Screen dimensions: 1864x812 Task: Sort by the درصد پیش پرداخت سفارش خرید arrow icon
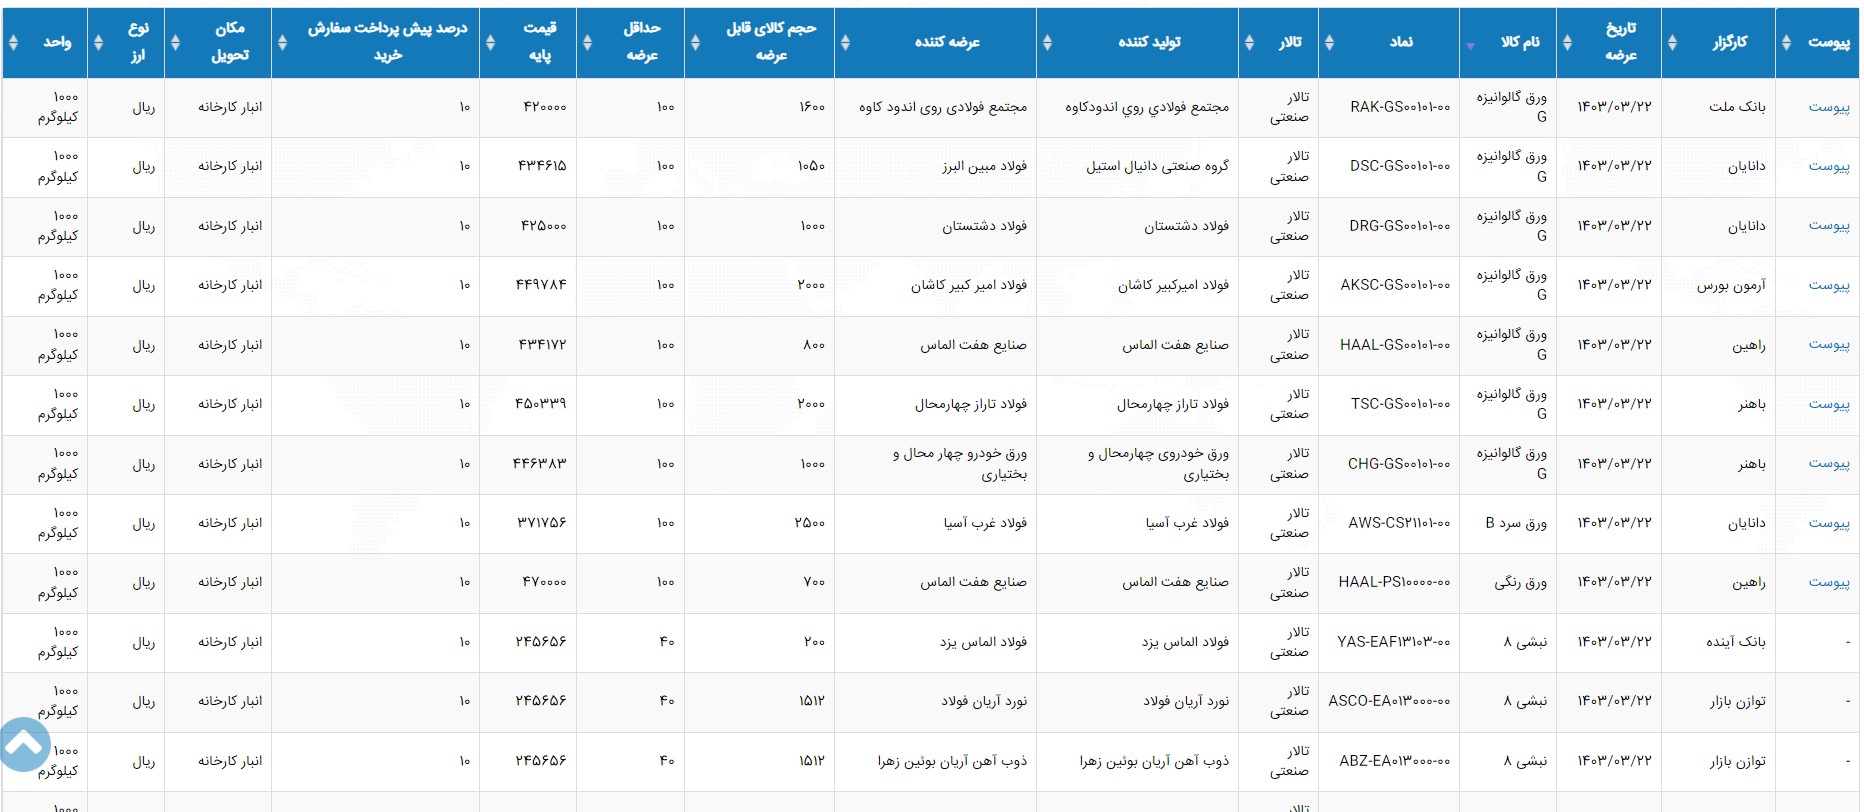click(x=282, y=42)
